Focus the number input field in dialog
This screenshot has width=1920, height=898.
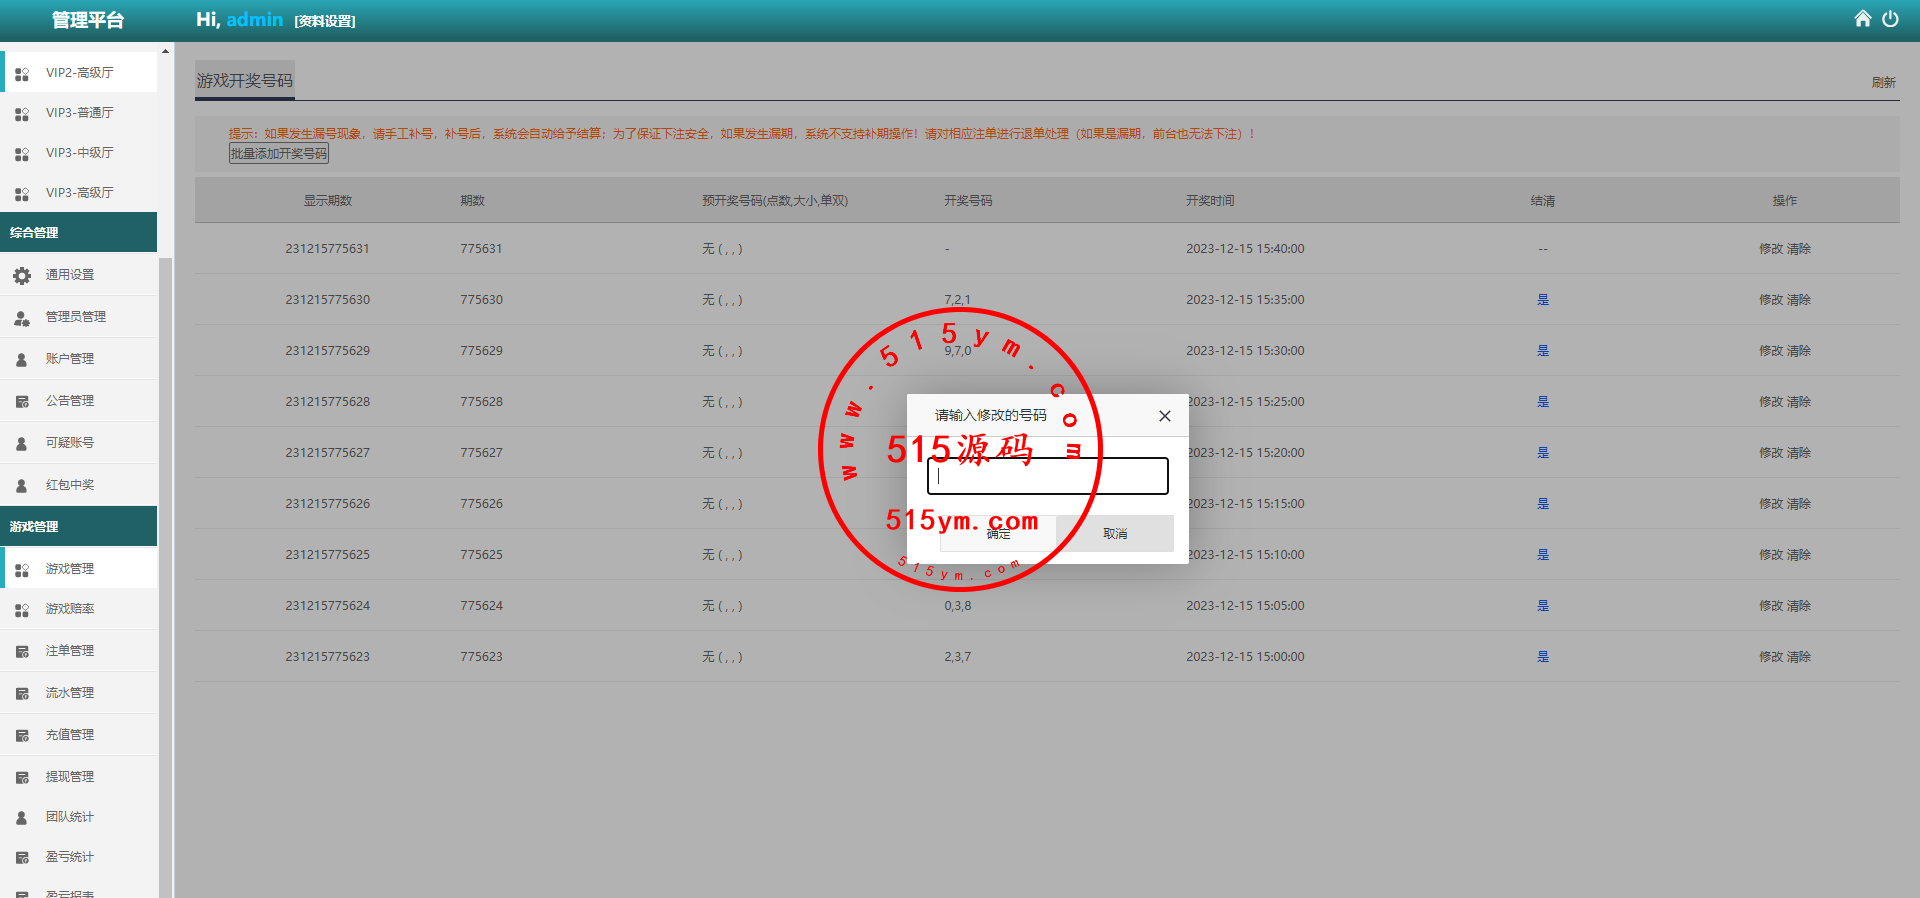[x=1047, y=476]
